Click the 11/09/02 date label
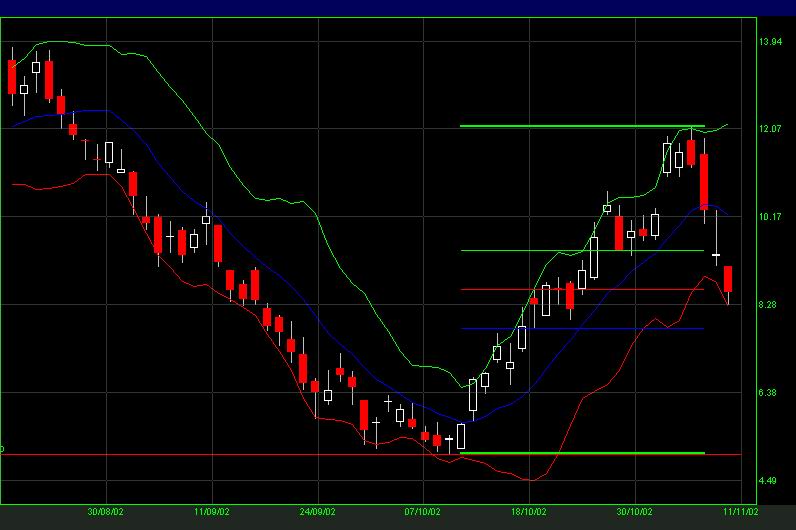The height and width of the screenshot is (530, 796). [x=212, y=512]
